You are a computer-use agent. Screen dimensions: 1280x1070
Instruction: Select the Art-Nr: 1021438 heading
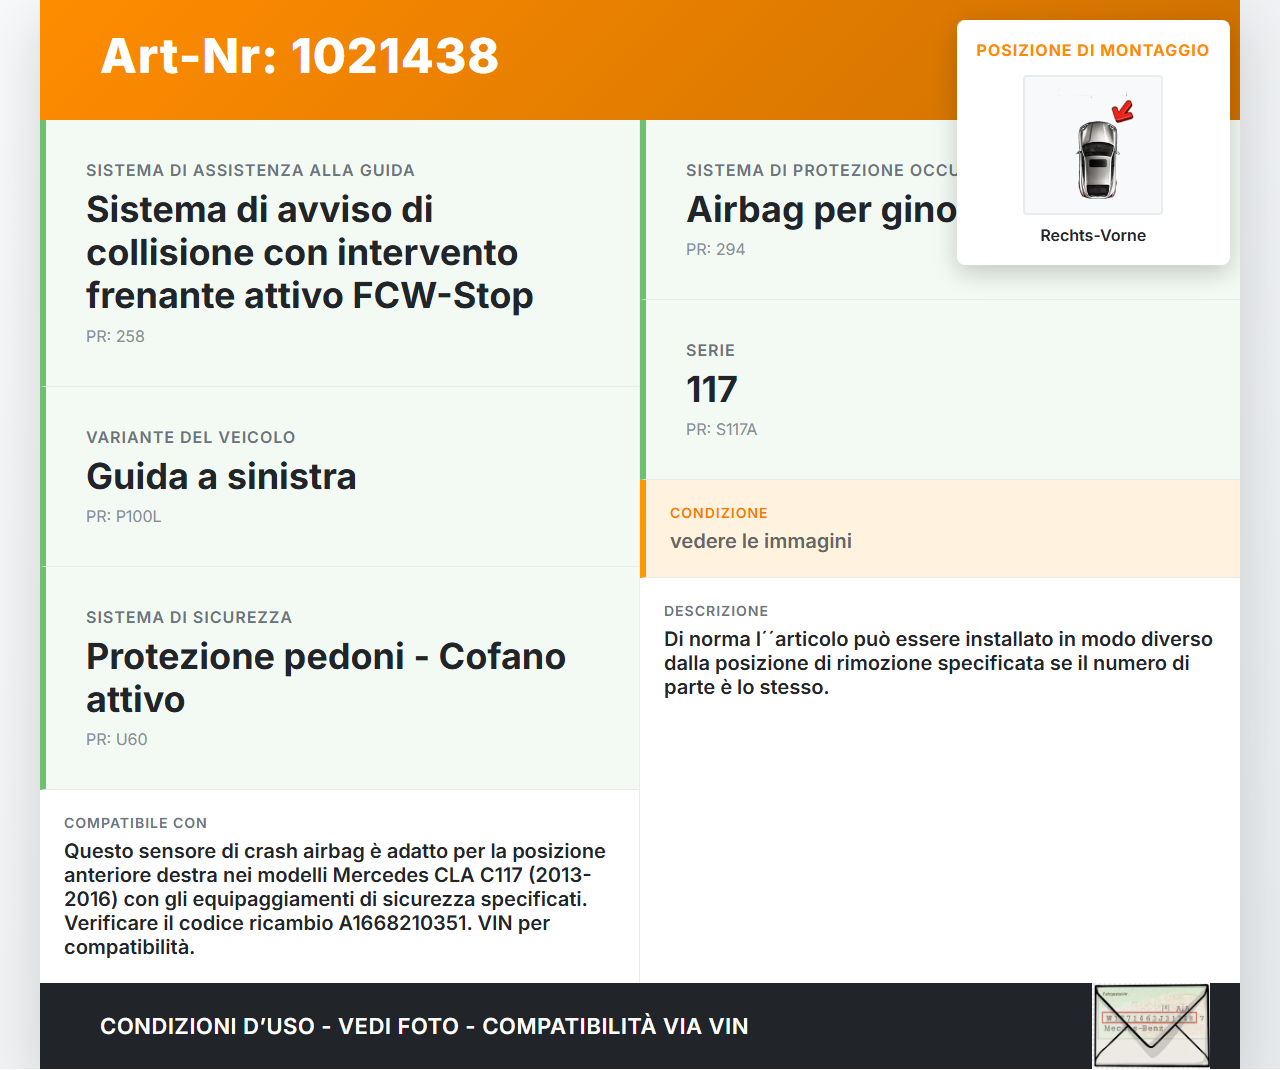[299, 56]
